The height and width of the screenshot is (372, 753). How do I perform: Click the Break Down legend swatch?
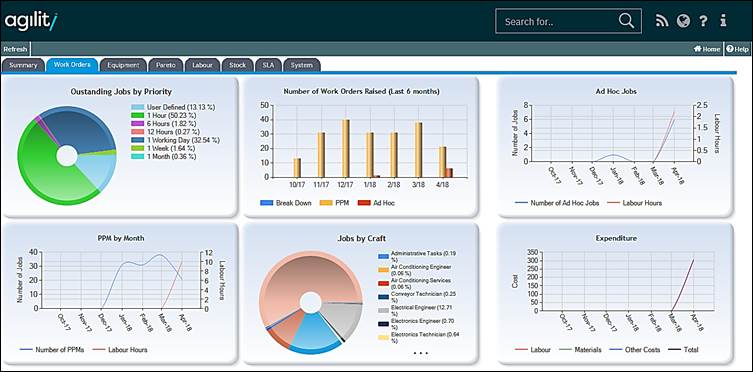click(267, 203)
